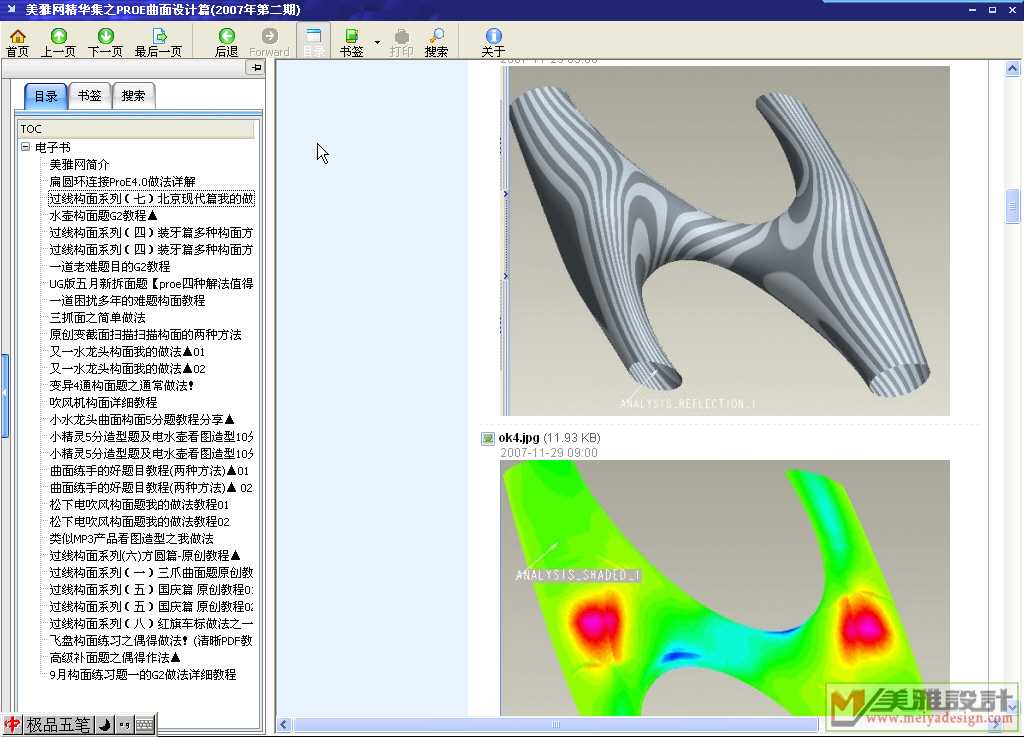Click the 打印 print icon

402,42
